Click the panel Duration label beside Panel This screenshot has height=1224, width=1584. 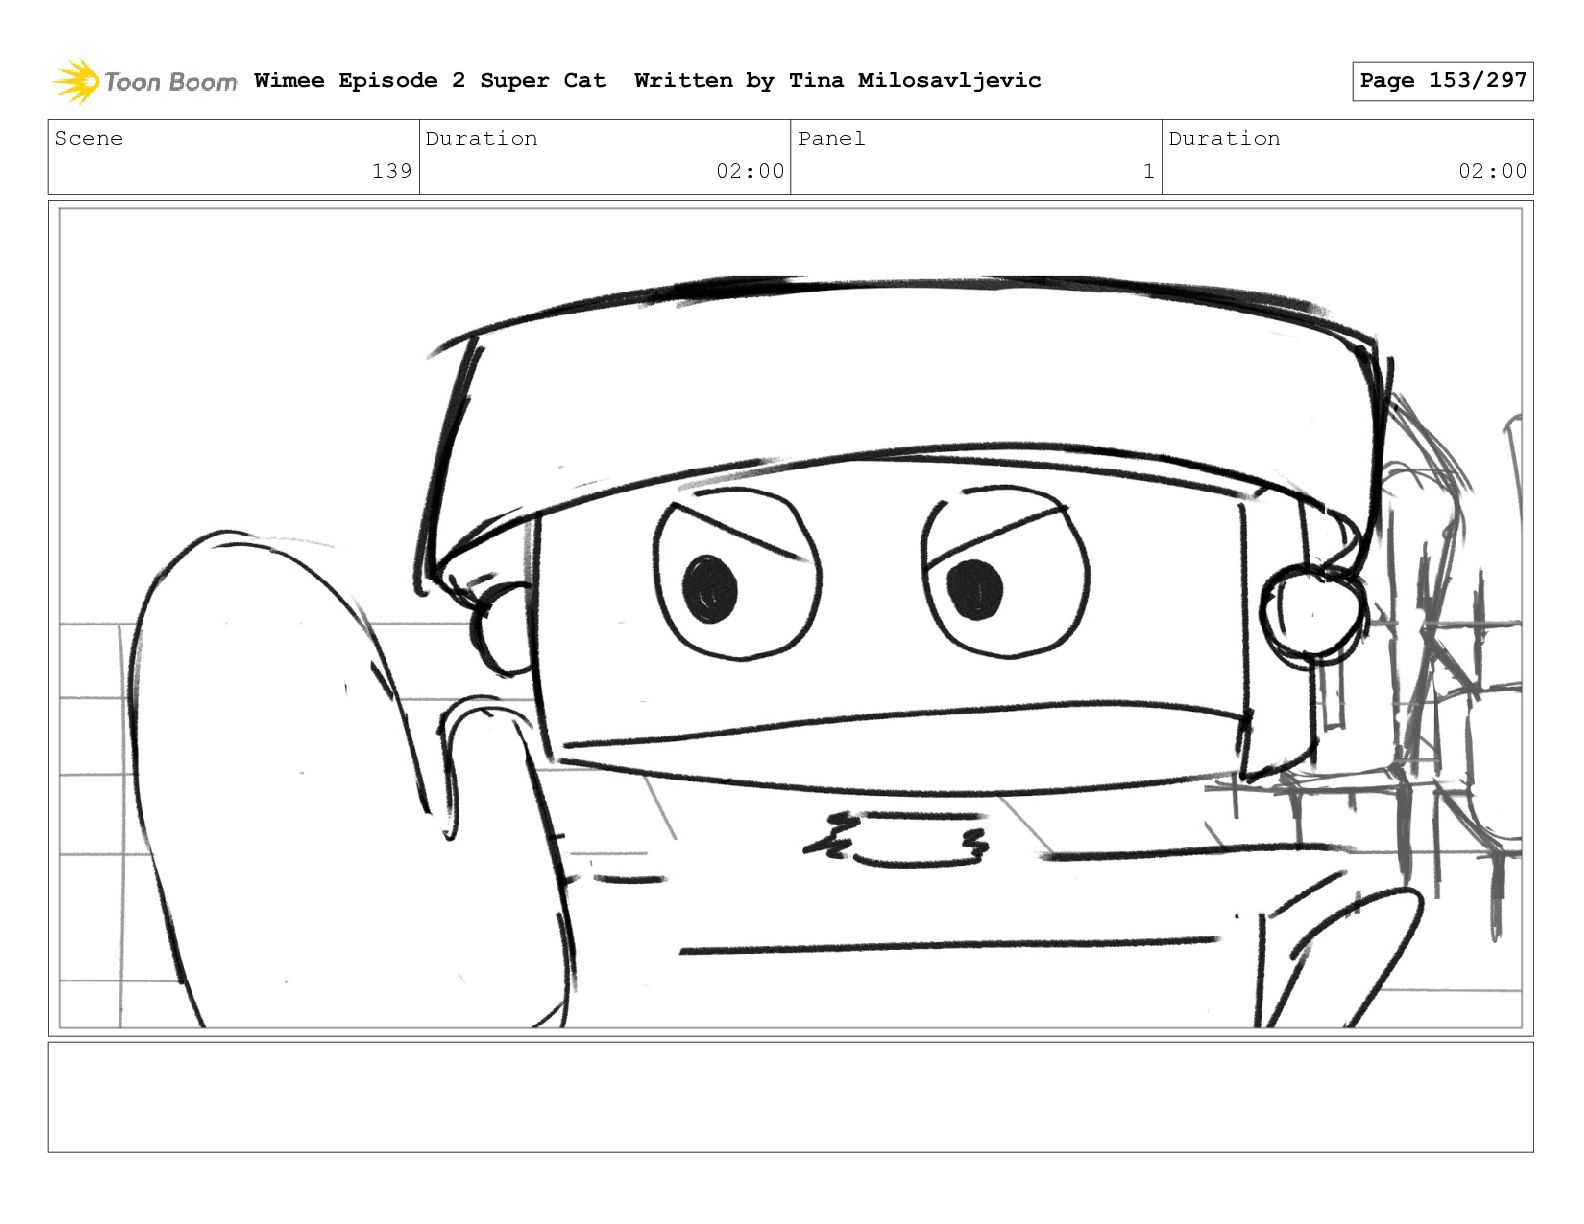click(1224, 139)
